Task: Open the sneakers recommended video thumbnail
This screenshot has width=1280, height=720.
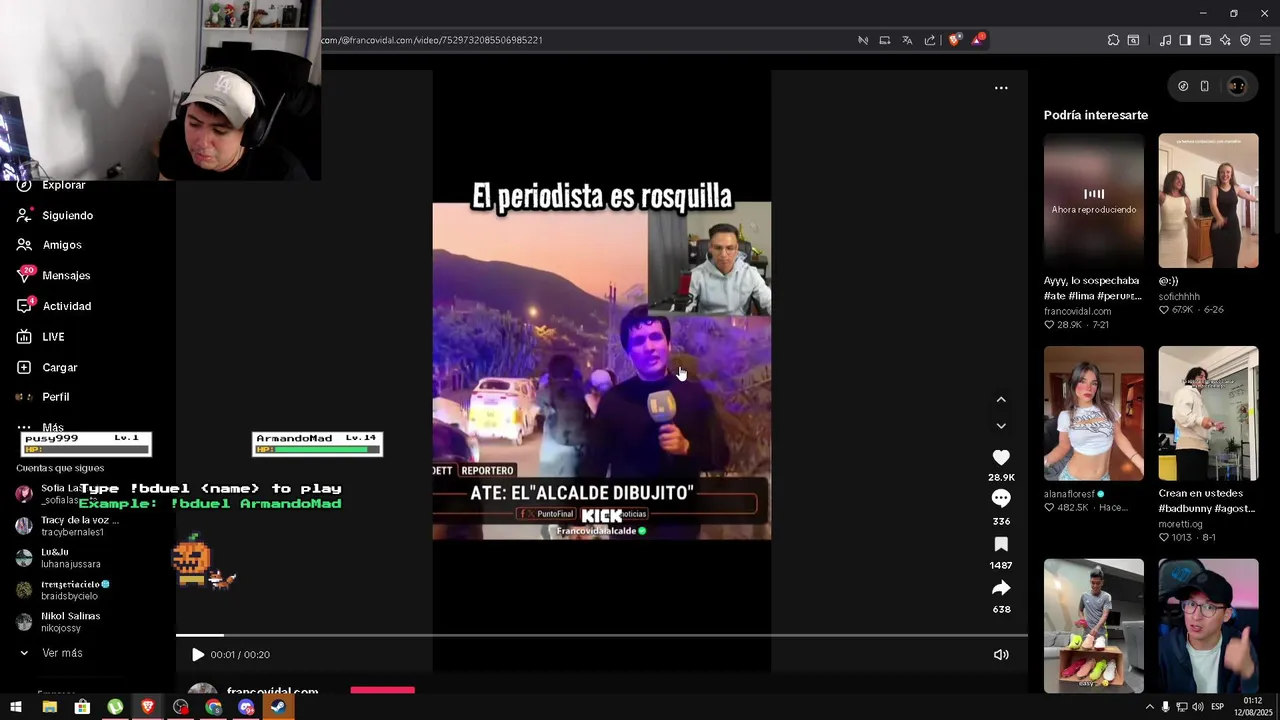Action: coord(1094,626)
